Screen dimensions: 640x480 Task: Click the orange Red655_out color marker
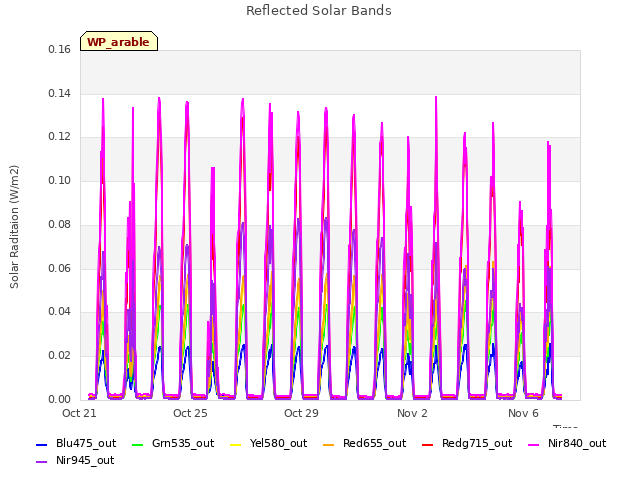click(x=329, y=444)
